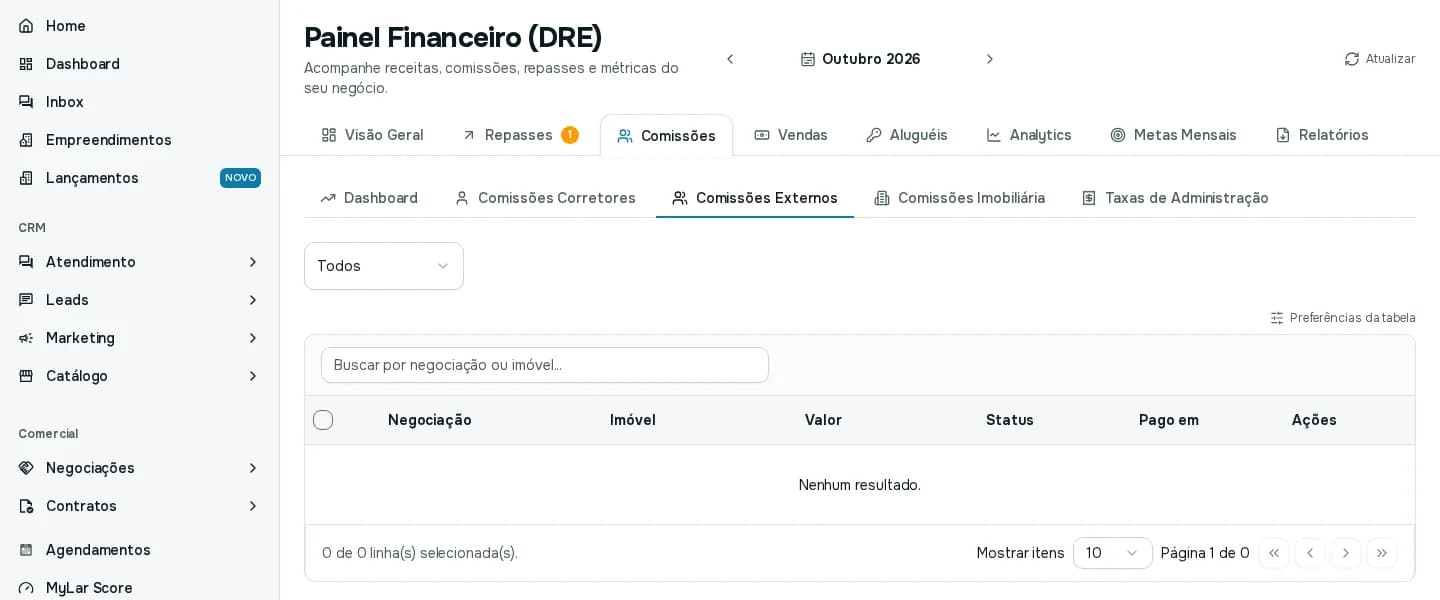Image resolution: width=1440 pixels, height=600 pixels.
Task: Click the orange Repasses notification badge
Action: click(570, 135)
